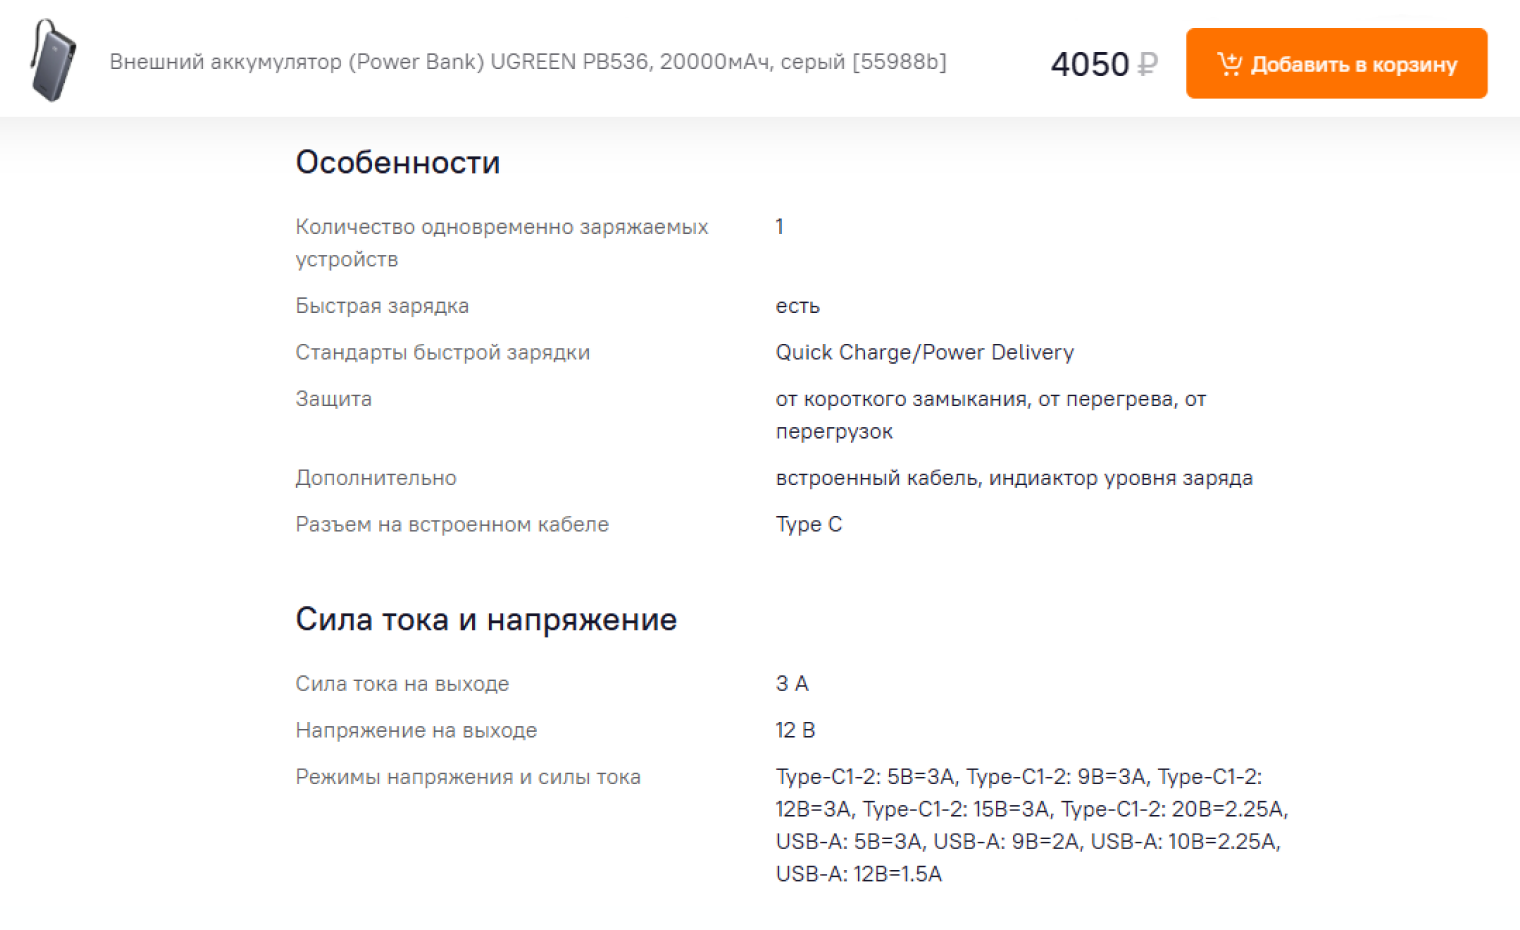The width and height of the screenshot is (1520, 930).
Task: Click the power bank product thumbnail
Action: 53,60
